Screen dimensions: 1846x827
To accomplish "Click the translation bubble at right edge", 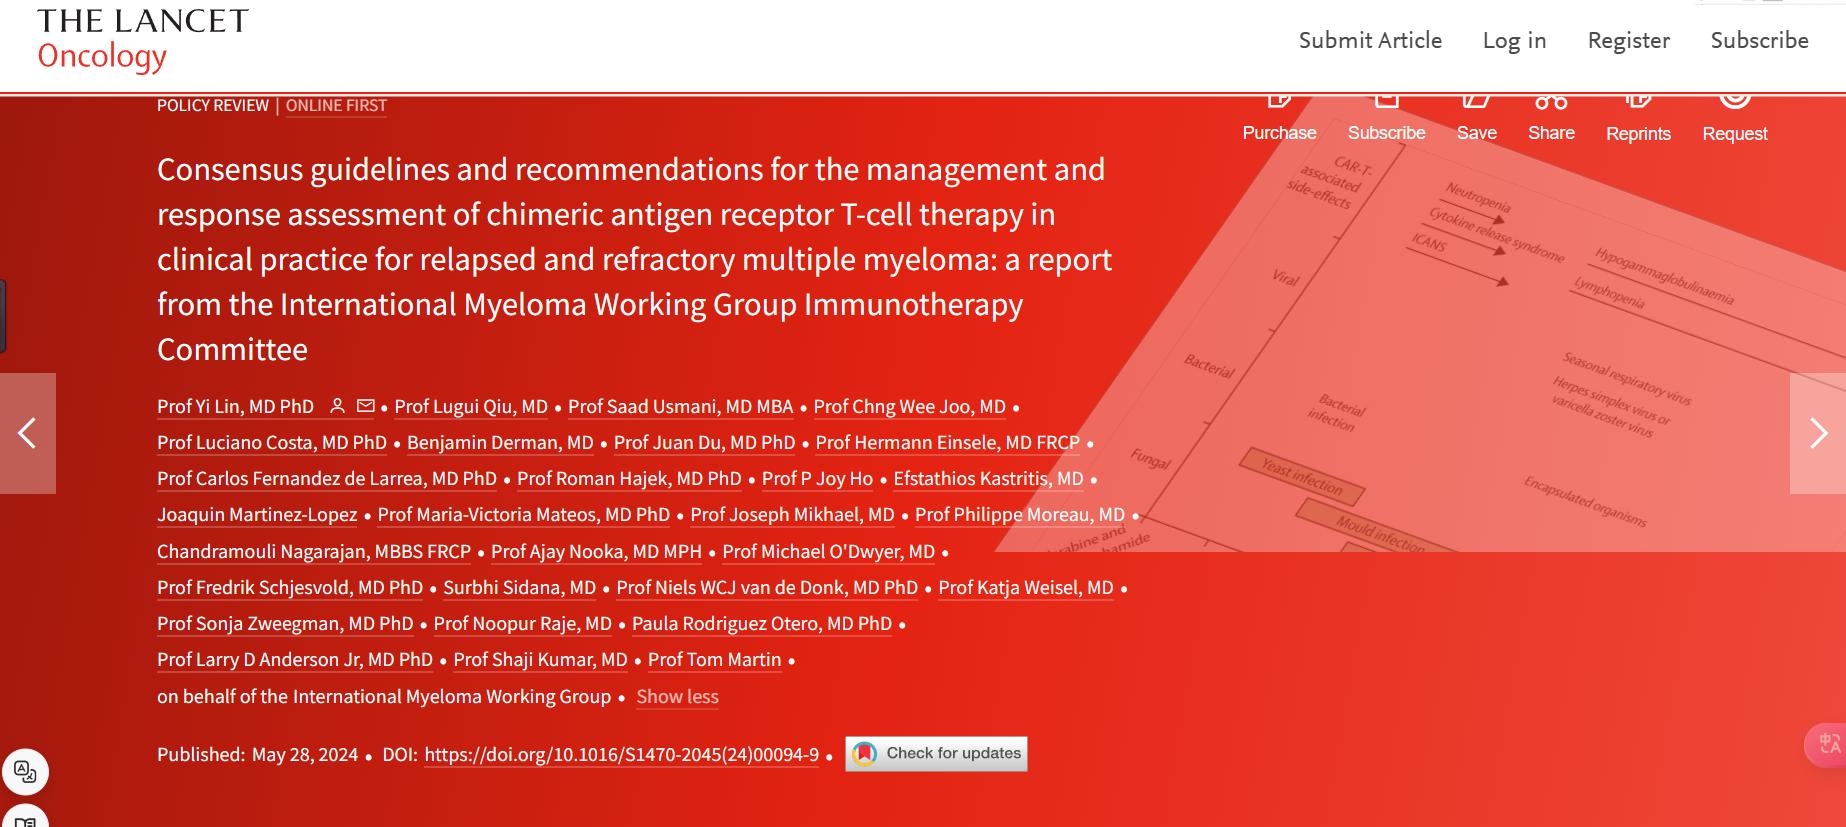I will coord(1827,744).
